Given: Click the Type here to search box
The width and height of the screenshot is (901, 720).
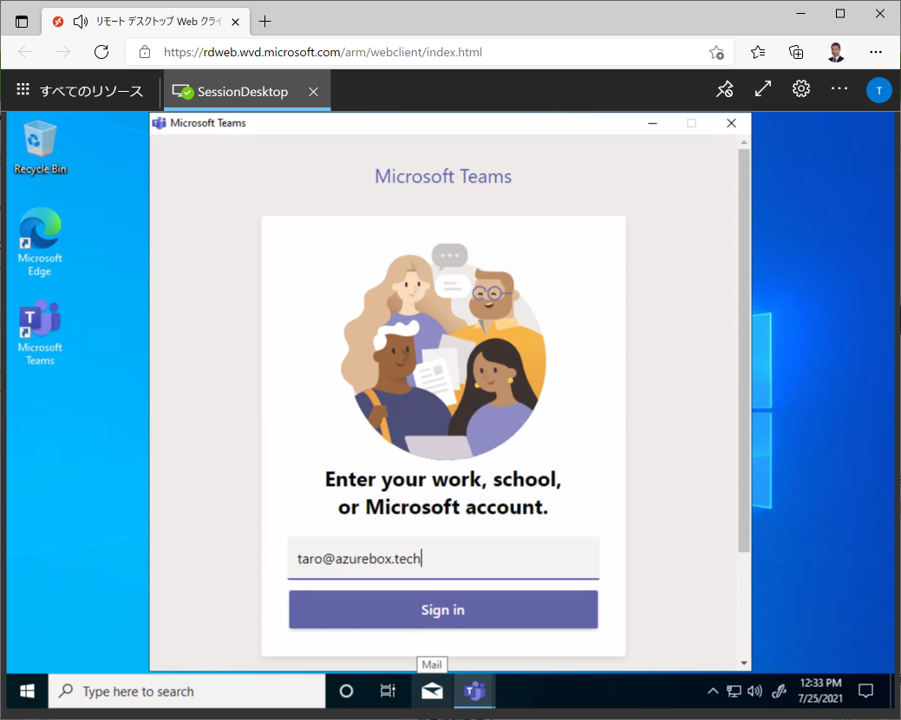Looking at the screenshot, I should pyautogui.click(x=187, y=691).
